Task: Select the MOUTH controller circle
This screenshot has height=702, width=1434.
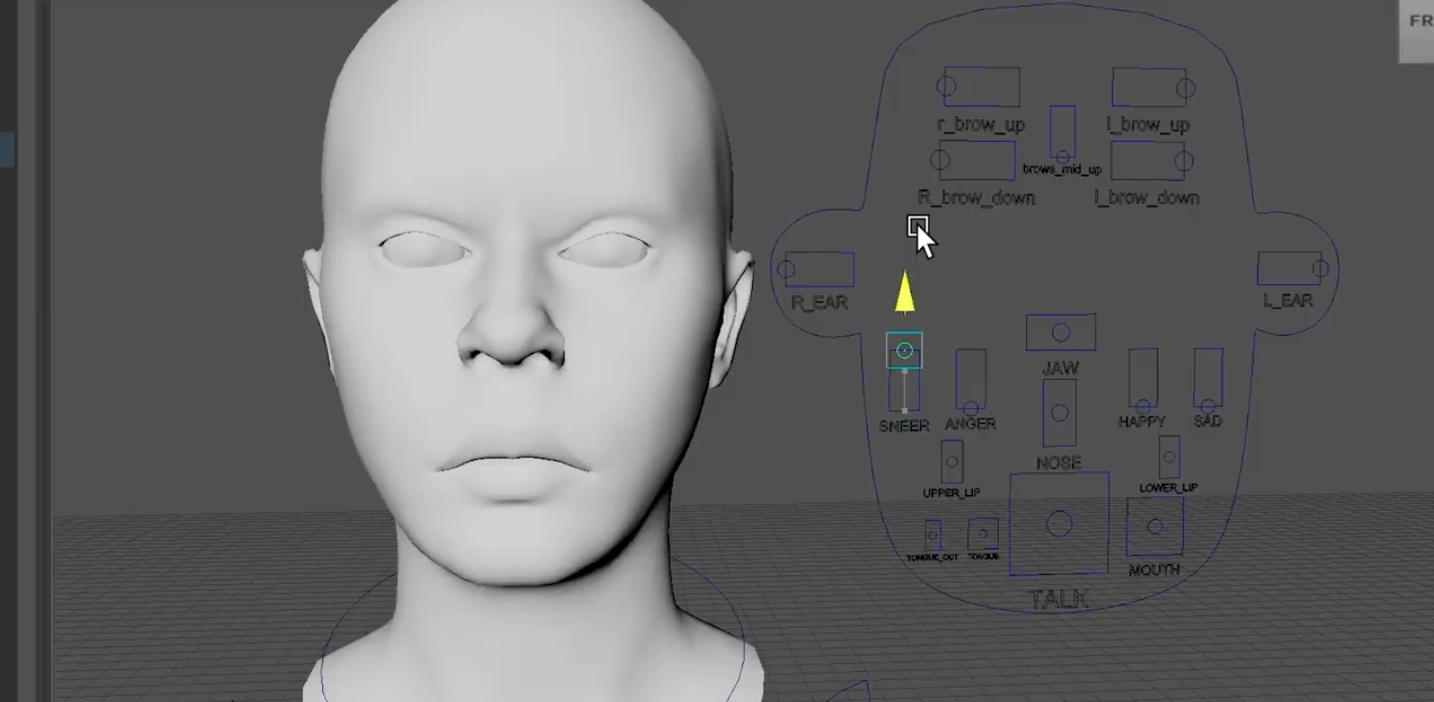Action: coord(1156,525)
